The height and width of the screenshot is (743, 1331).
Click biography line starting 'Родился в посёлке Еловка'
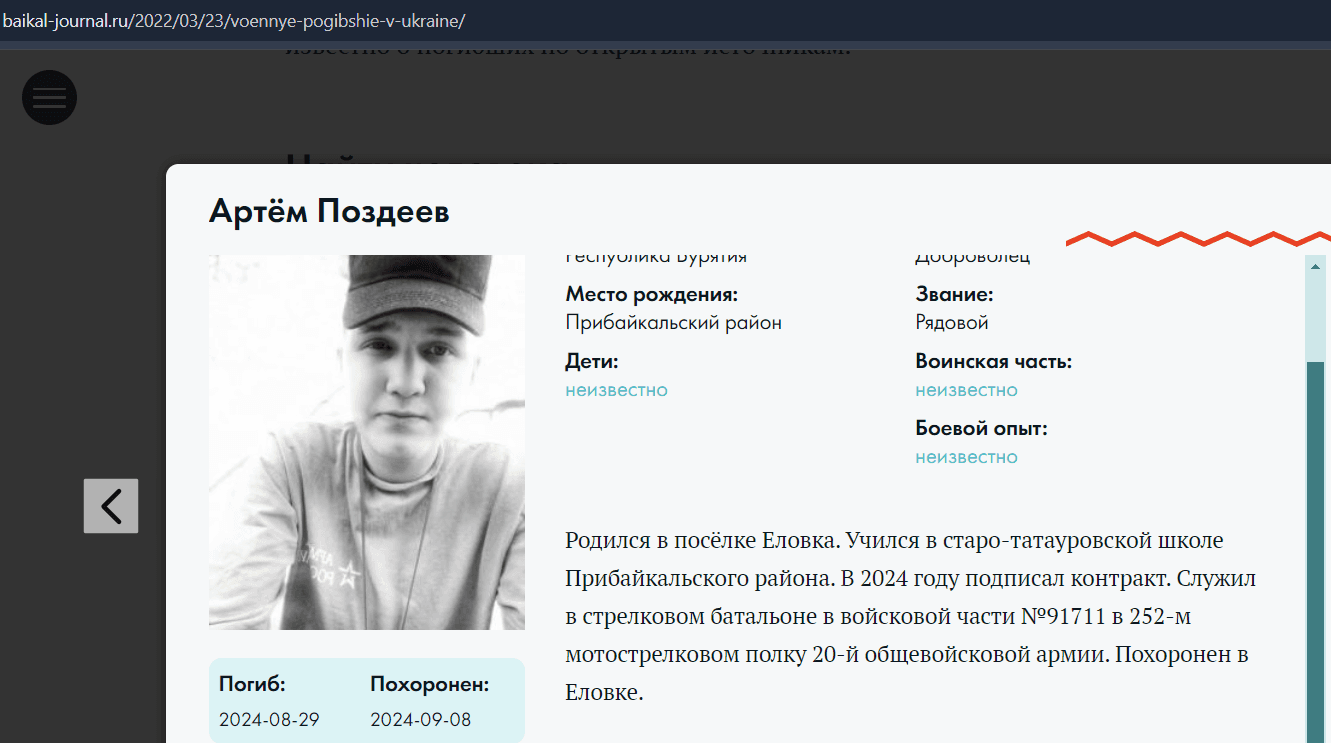pyautogui.click(x=894, y=541)
